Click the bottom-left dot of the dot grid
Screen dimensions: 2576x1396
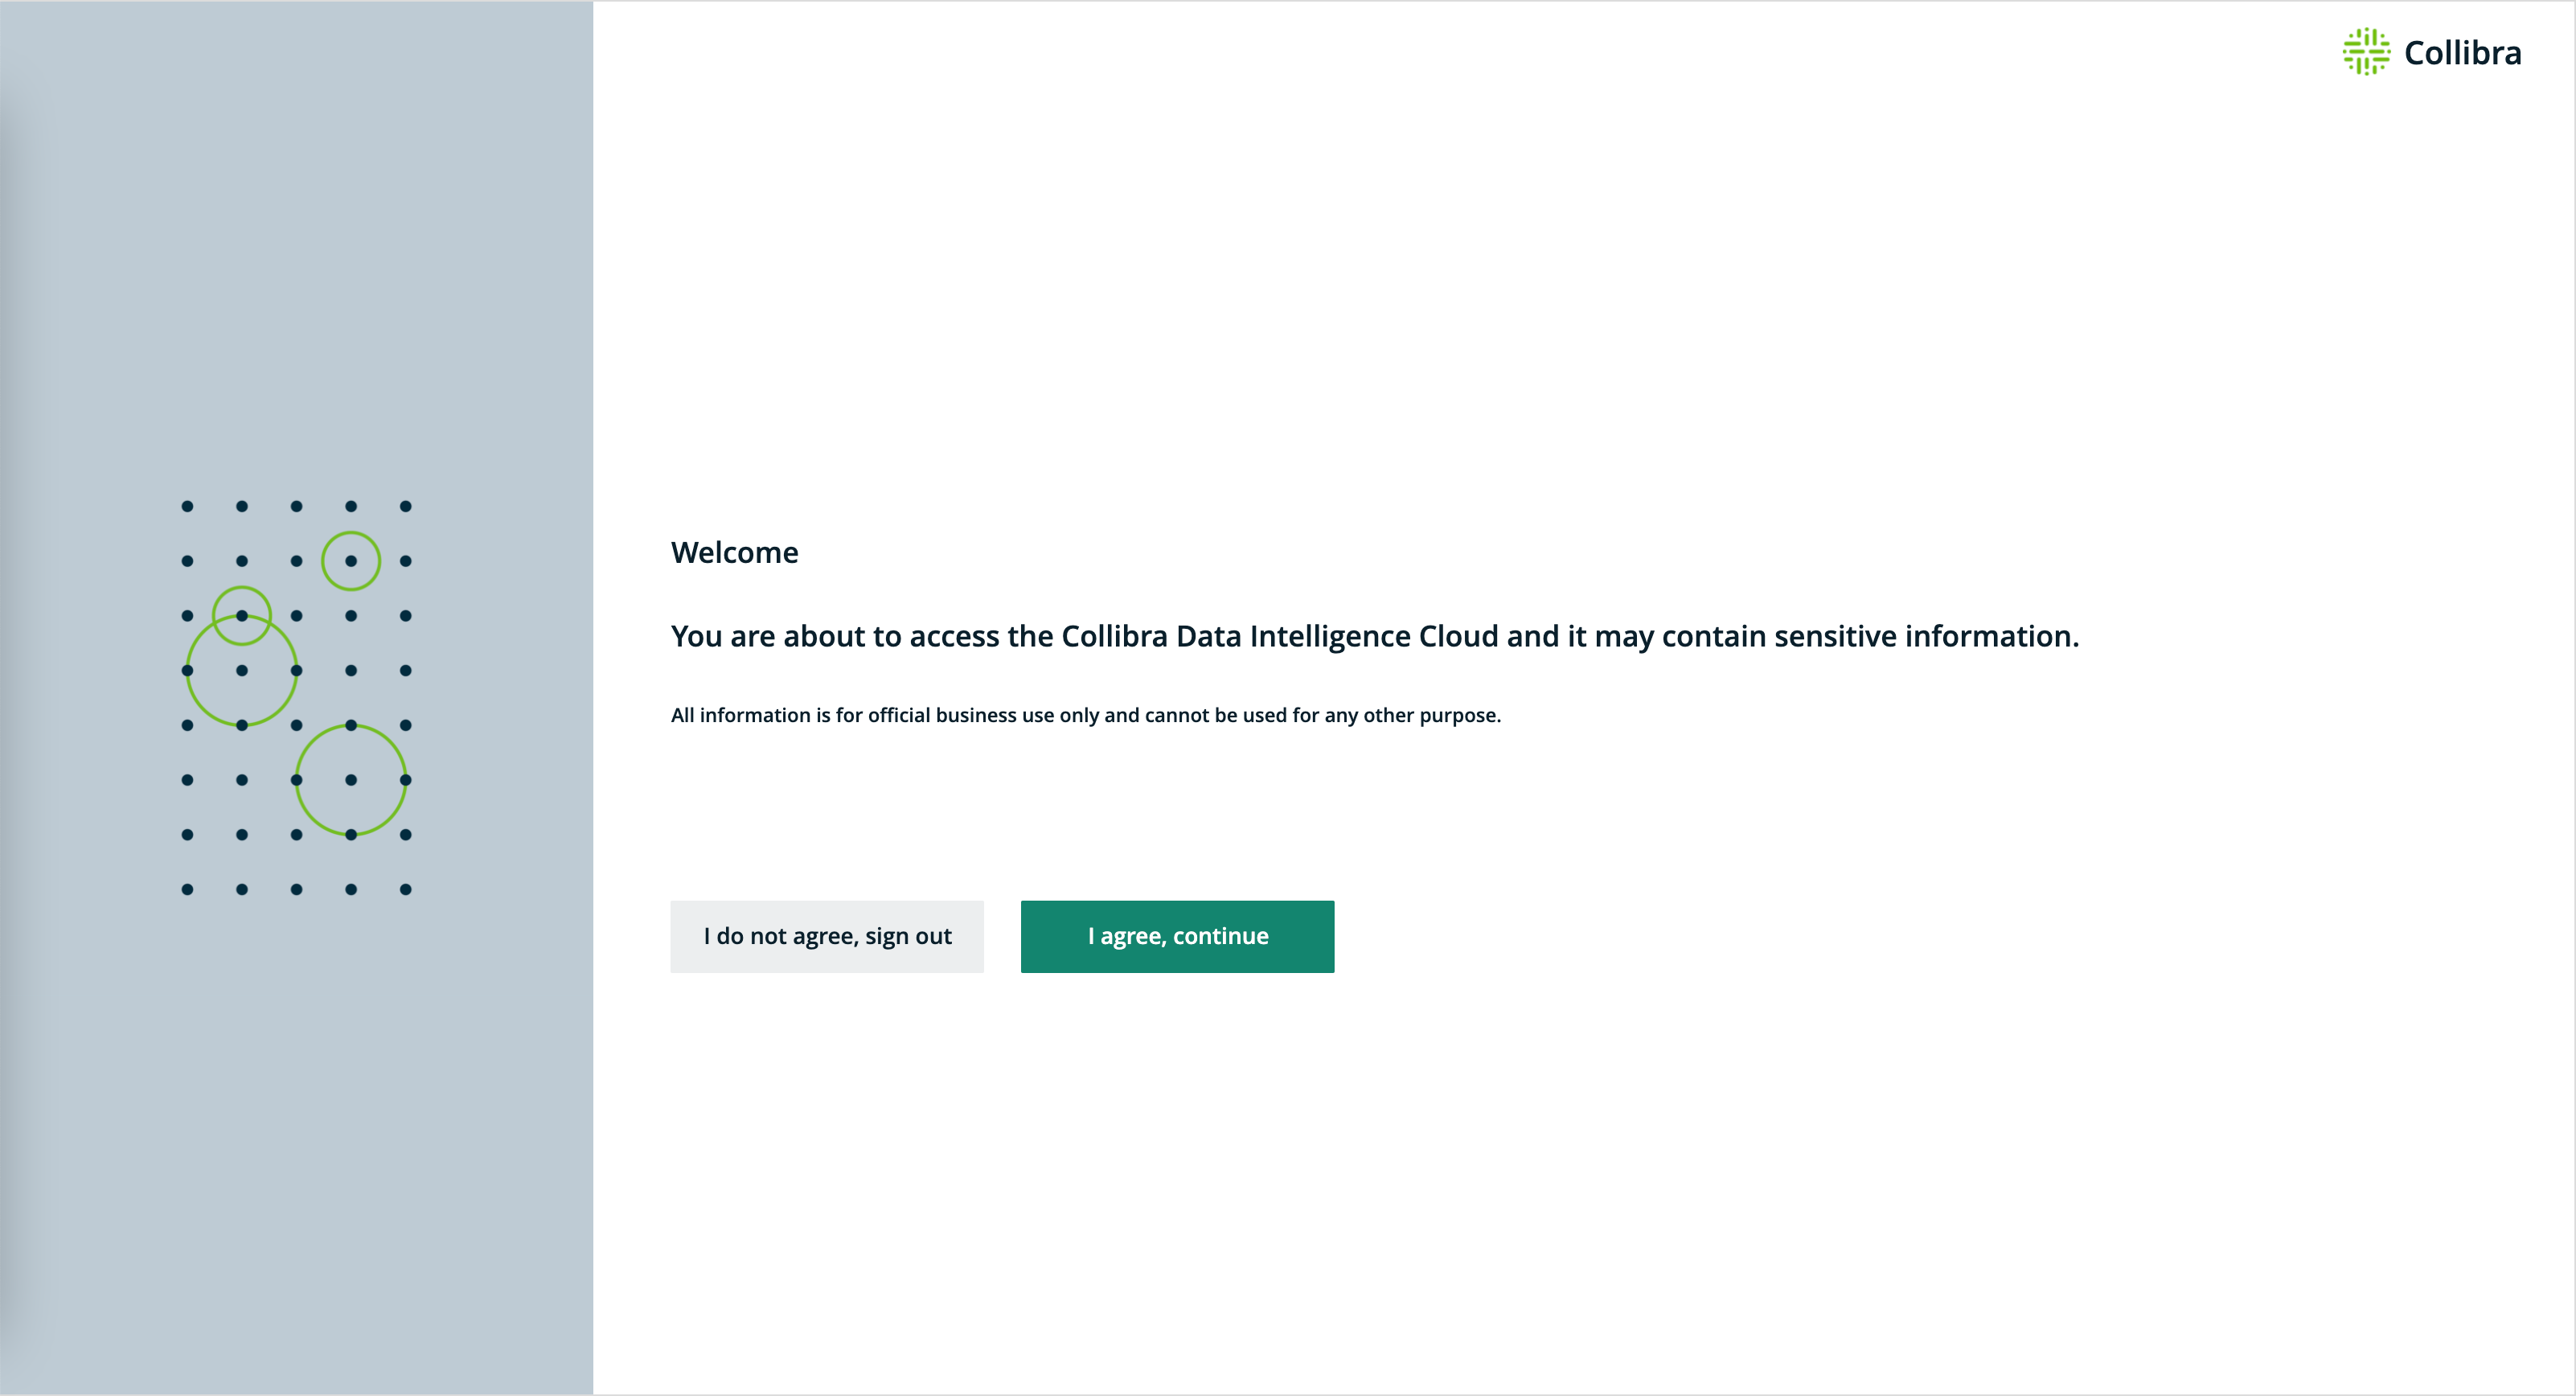click(x=187, y=889)
